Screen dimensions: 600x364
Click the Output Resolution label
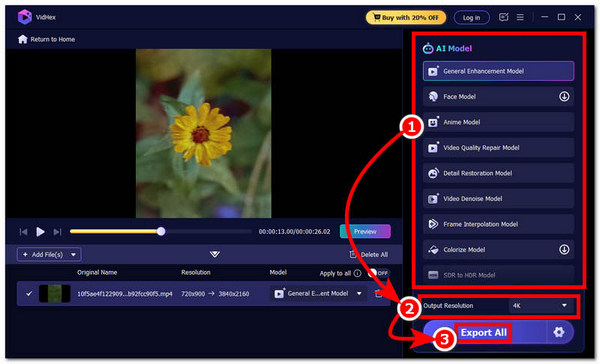tap(448, 305)
